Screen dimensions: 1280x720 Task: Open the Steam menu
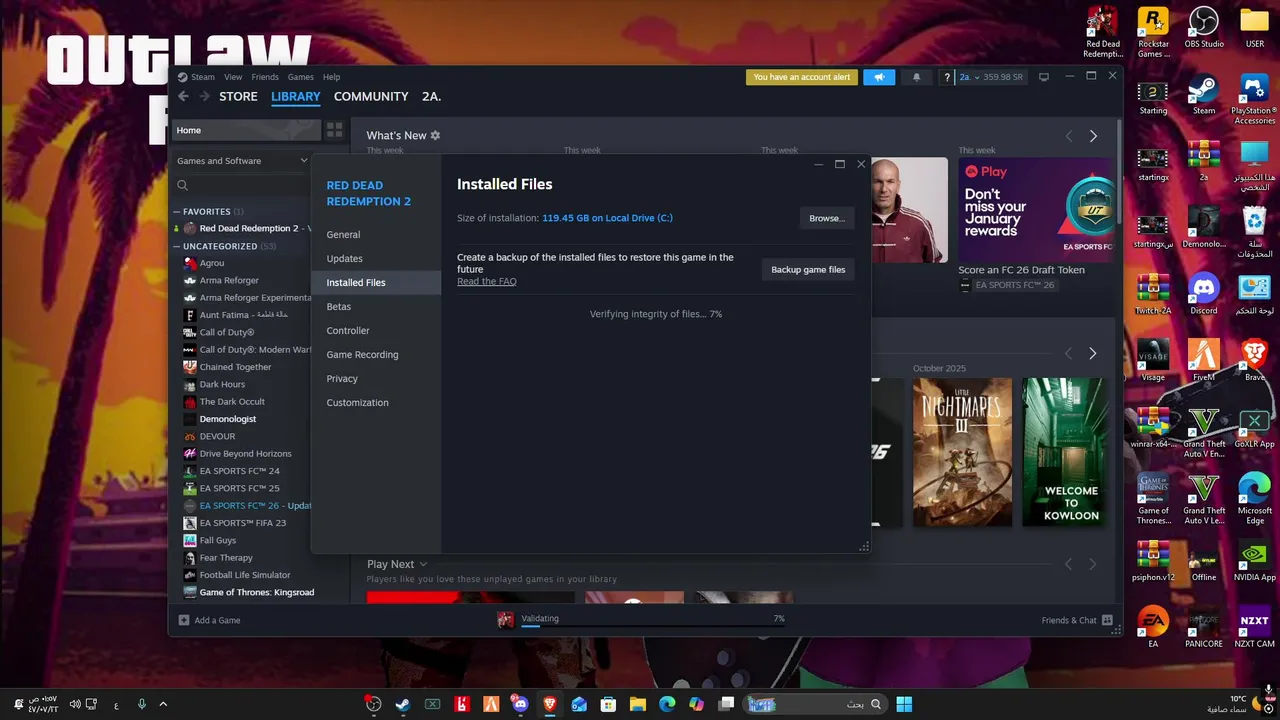click(202, 77)
